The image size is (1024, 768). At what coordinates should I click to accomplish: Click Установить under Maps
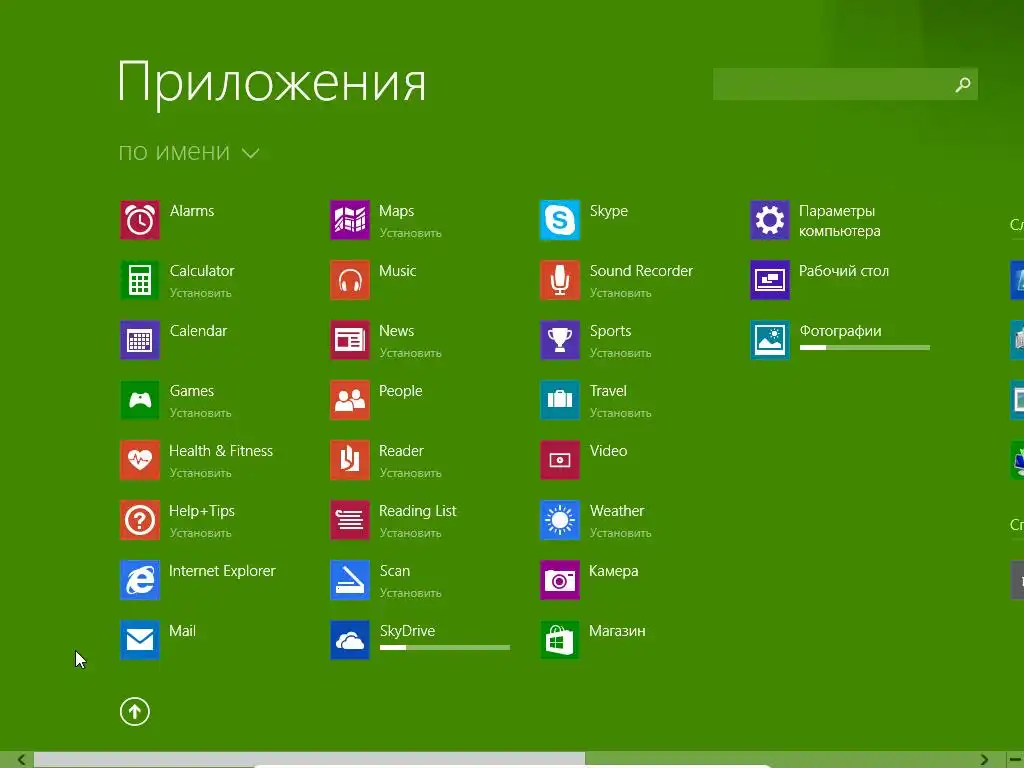click(x=411, y=233)
